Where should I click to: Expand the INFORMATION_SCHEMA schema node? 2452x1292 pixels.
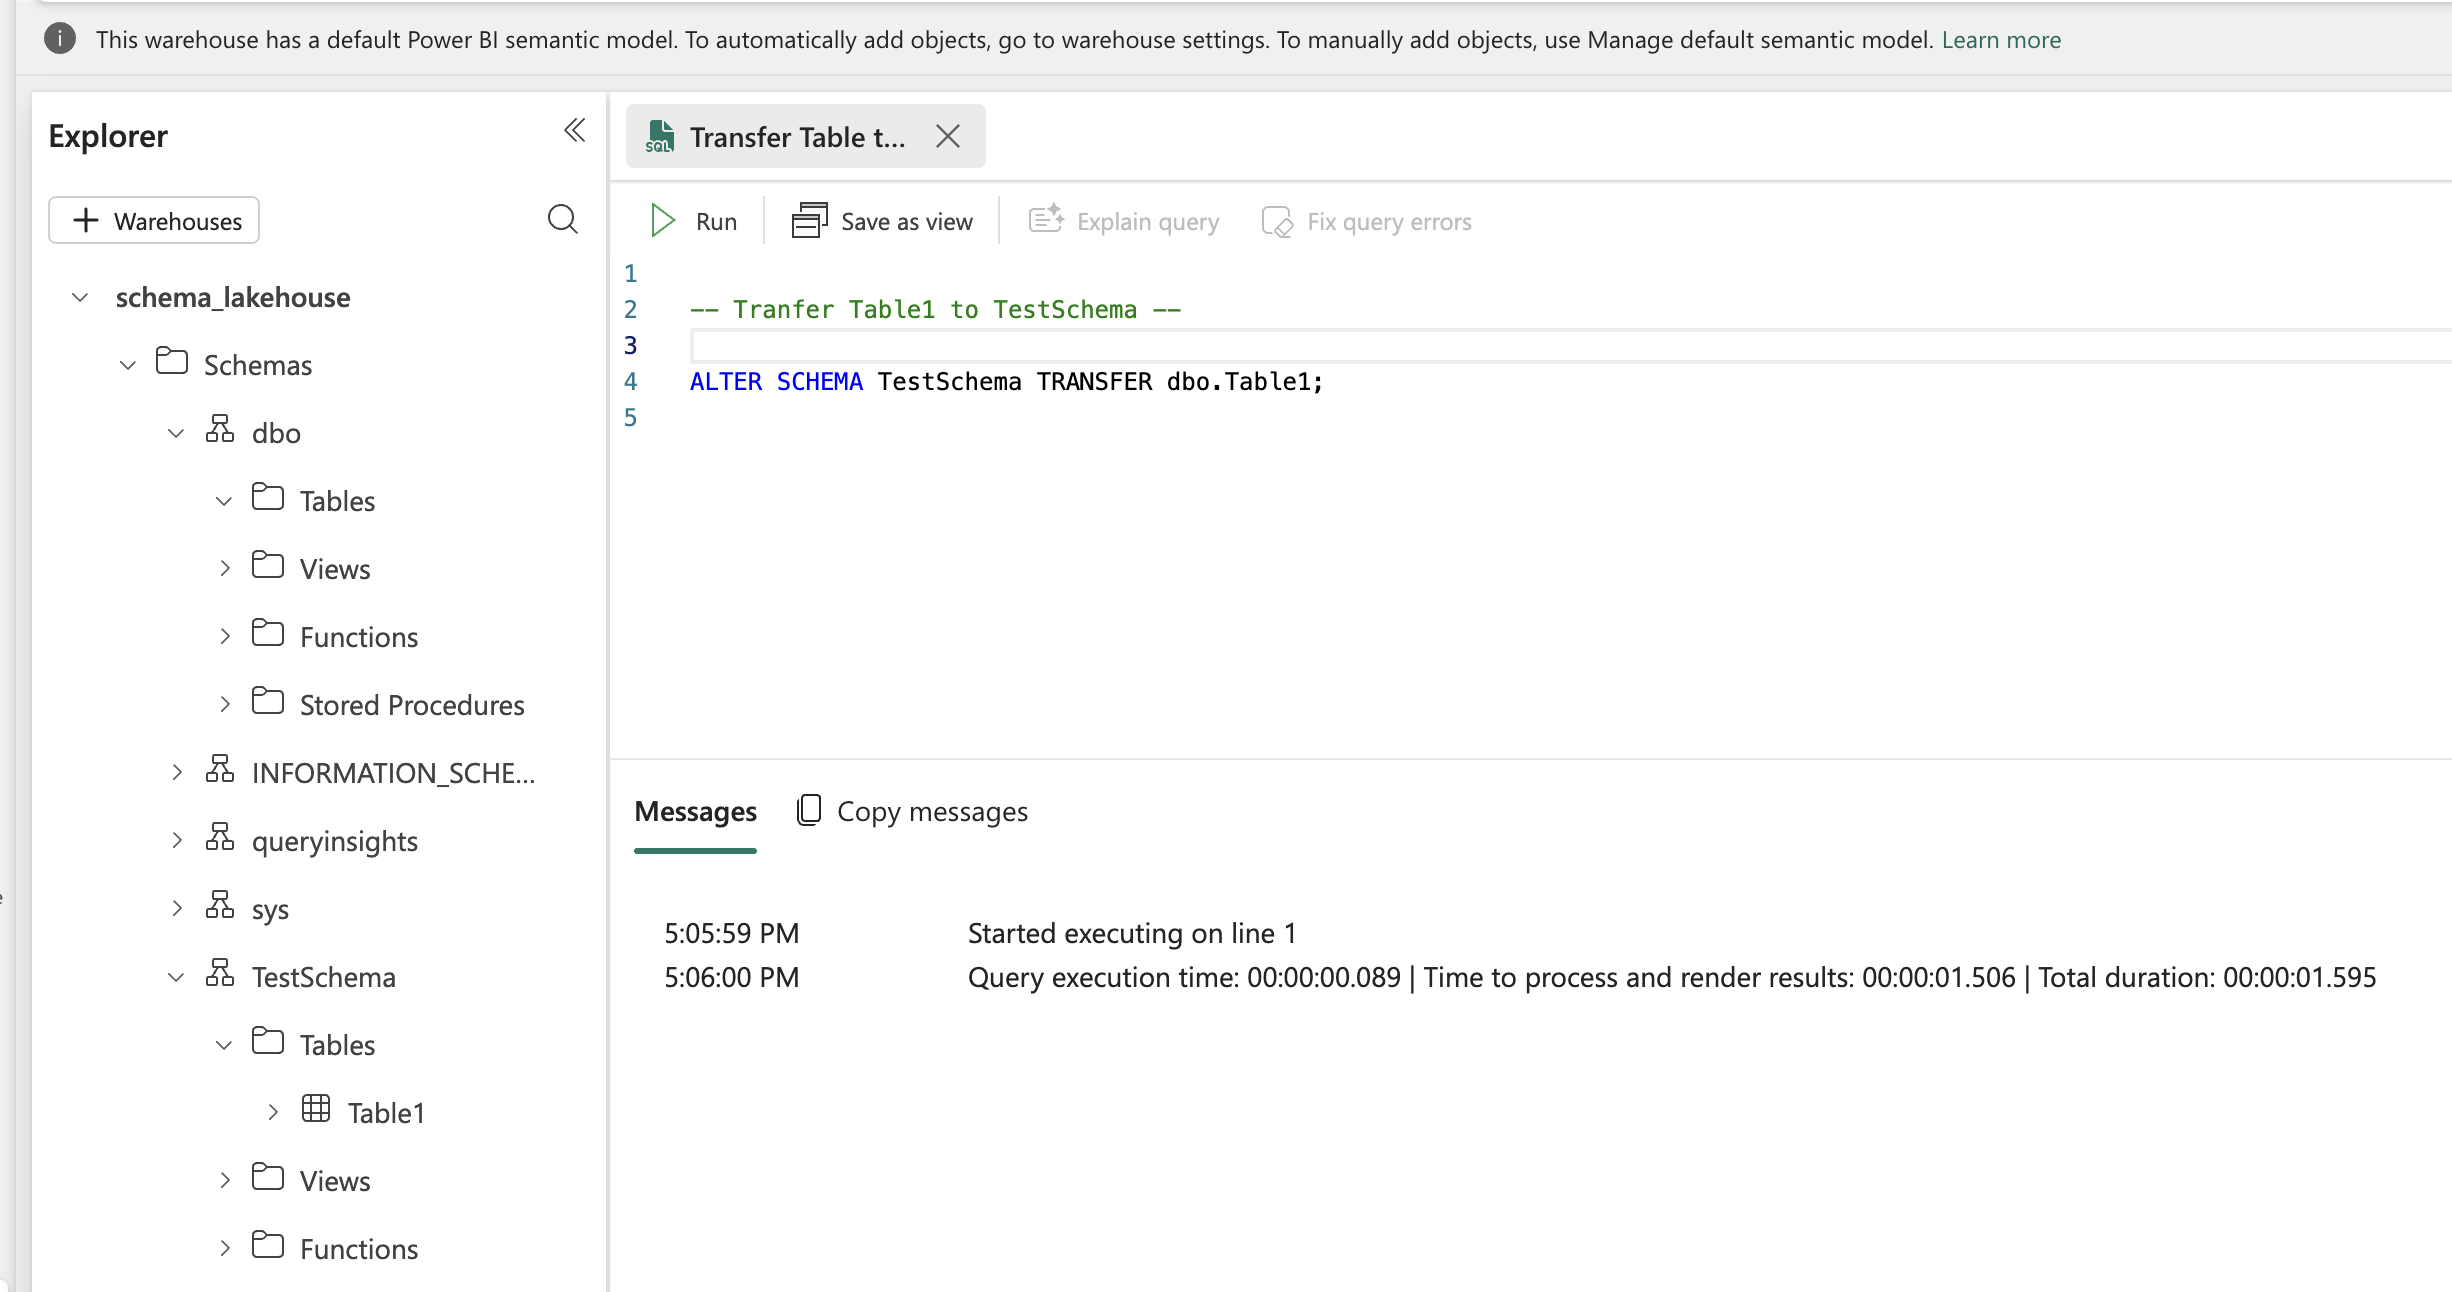(x=176, y=773)
